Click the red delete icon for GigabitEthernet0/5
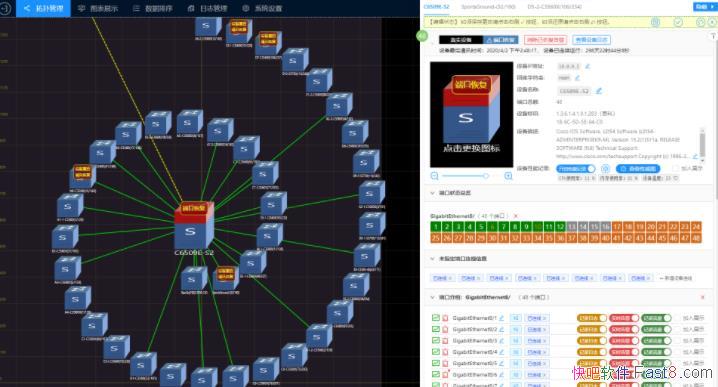718x387 pixels. pyautogui.click(x=445, y=363)
